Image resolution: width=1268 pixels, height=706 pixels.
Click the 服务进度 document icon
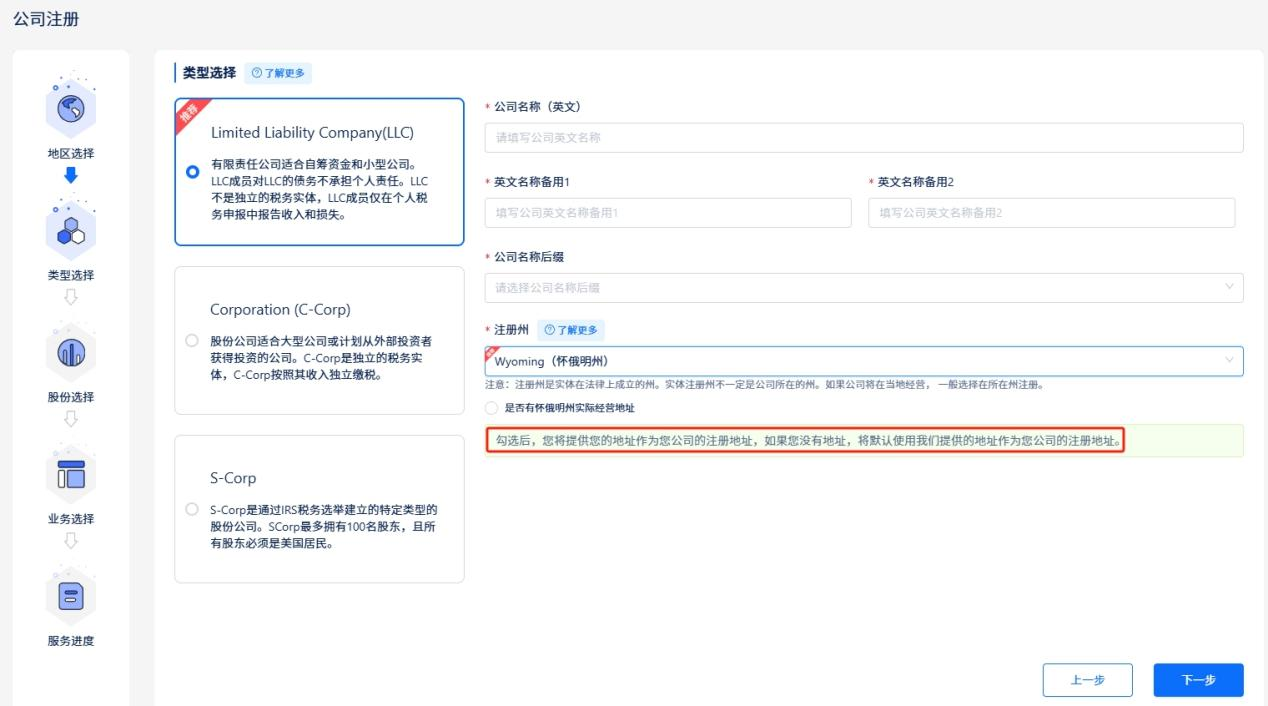click(70, 597)
